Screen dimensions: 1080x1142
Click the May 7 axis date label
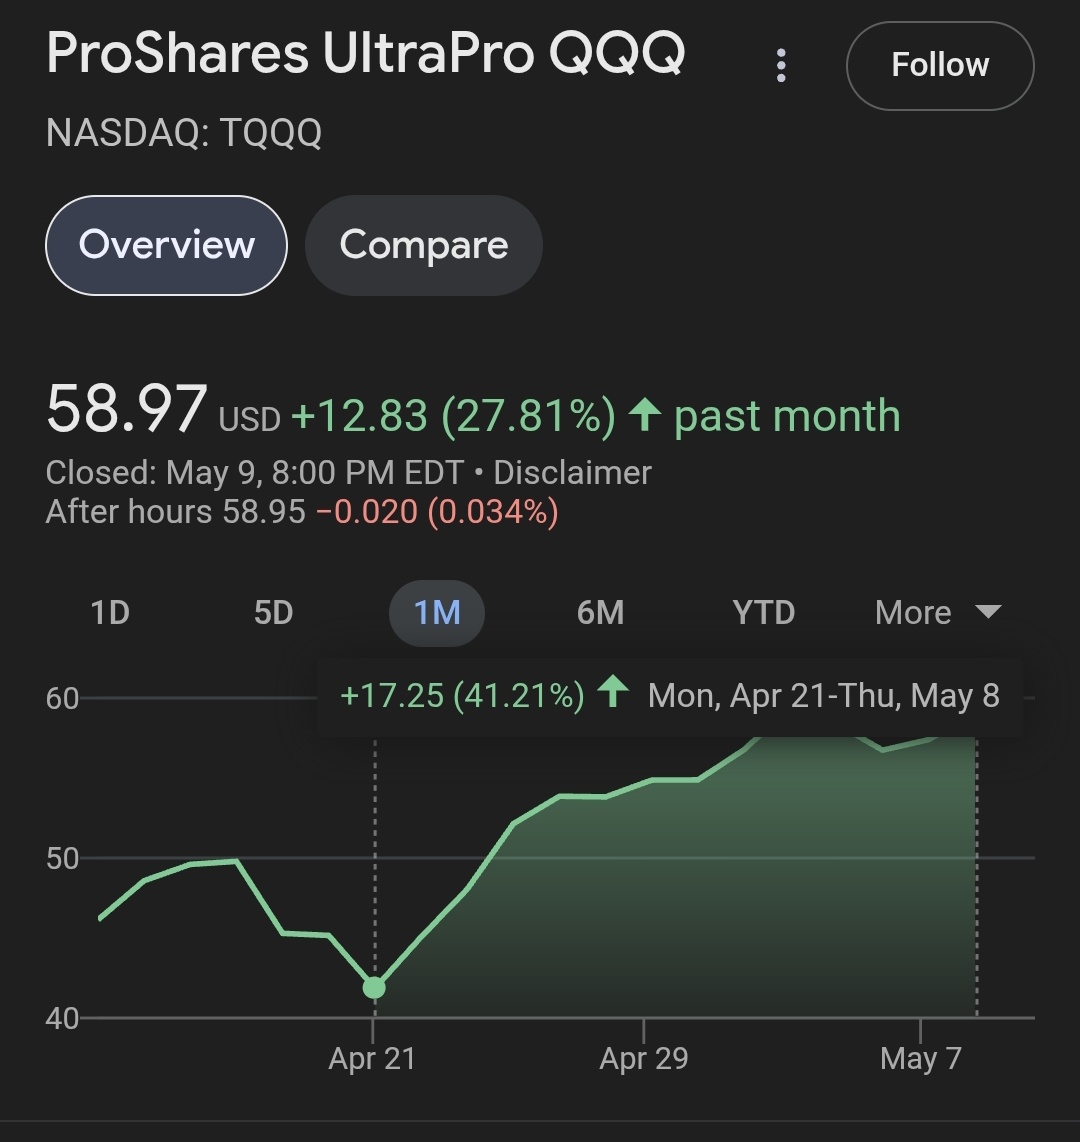pyautogui.click(x=921, y=1058)
